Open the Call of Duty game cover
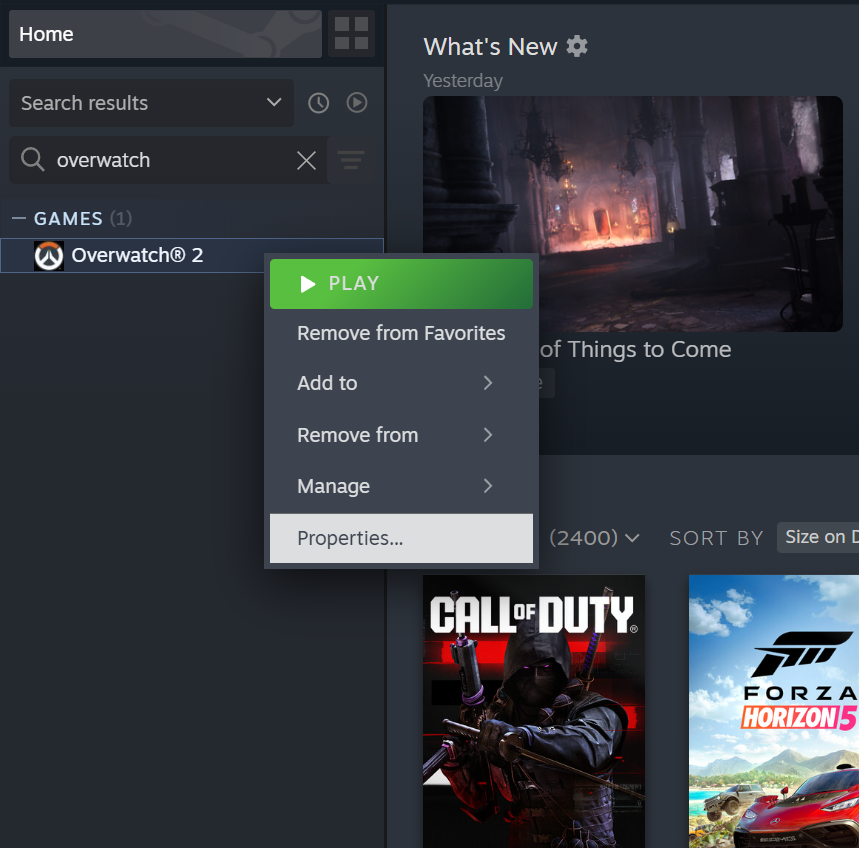The image size is (859, 848). pyautogui.click(x=534, y=711)
